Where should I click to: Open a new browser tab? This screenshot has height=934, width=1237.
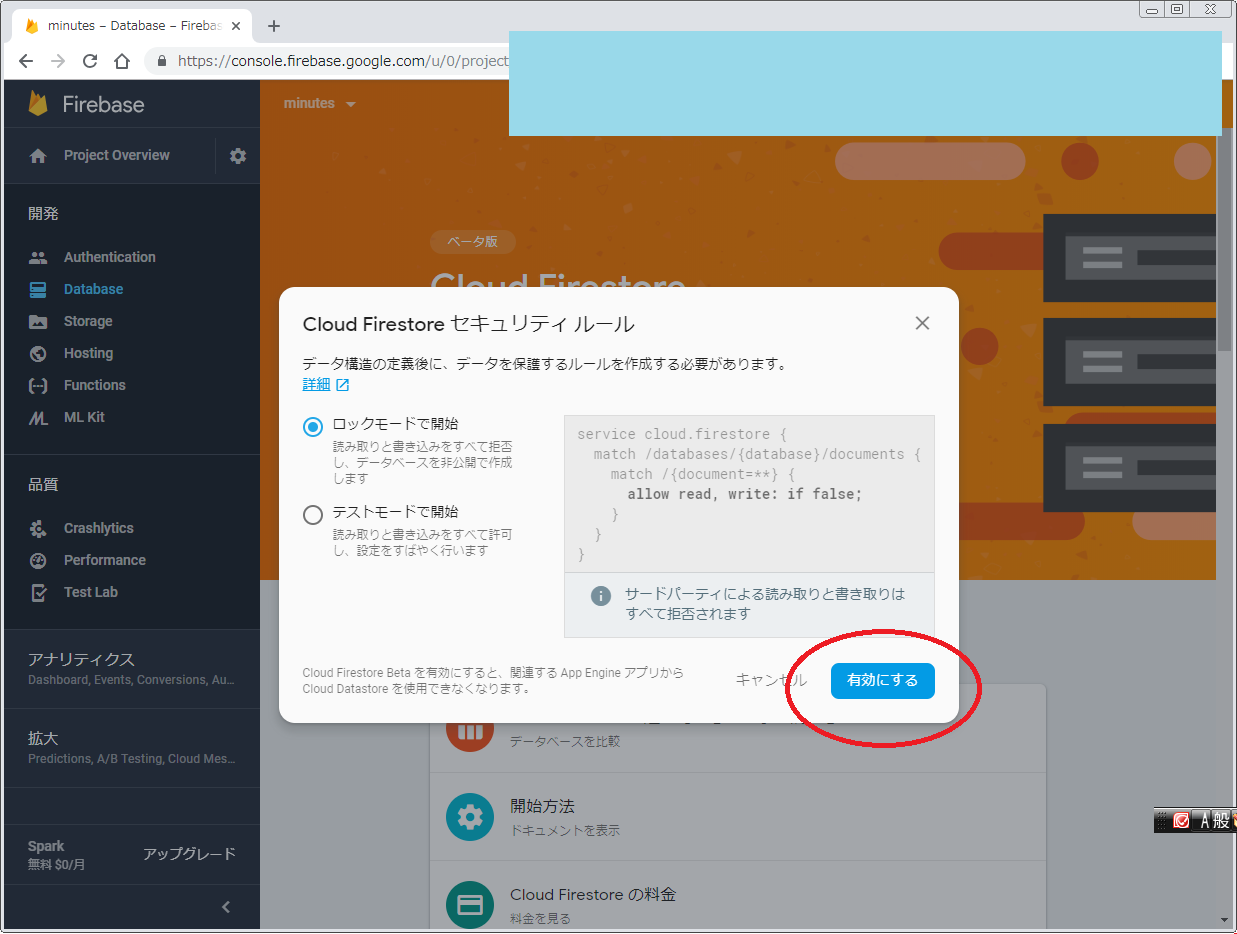click(x=274, y=26)
